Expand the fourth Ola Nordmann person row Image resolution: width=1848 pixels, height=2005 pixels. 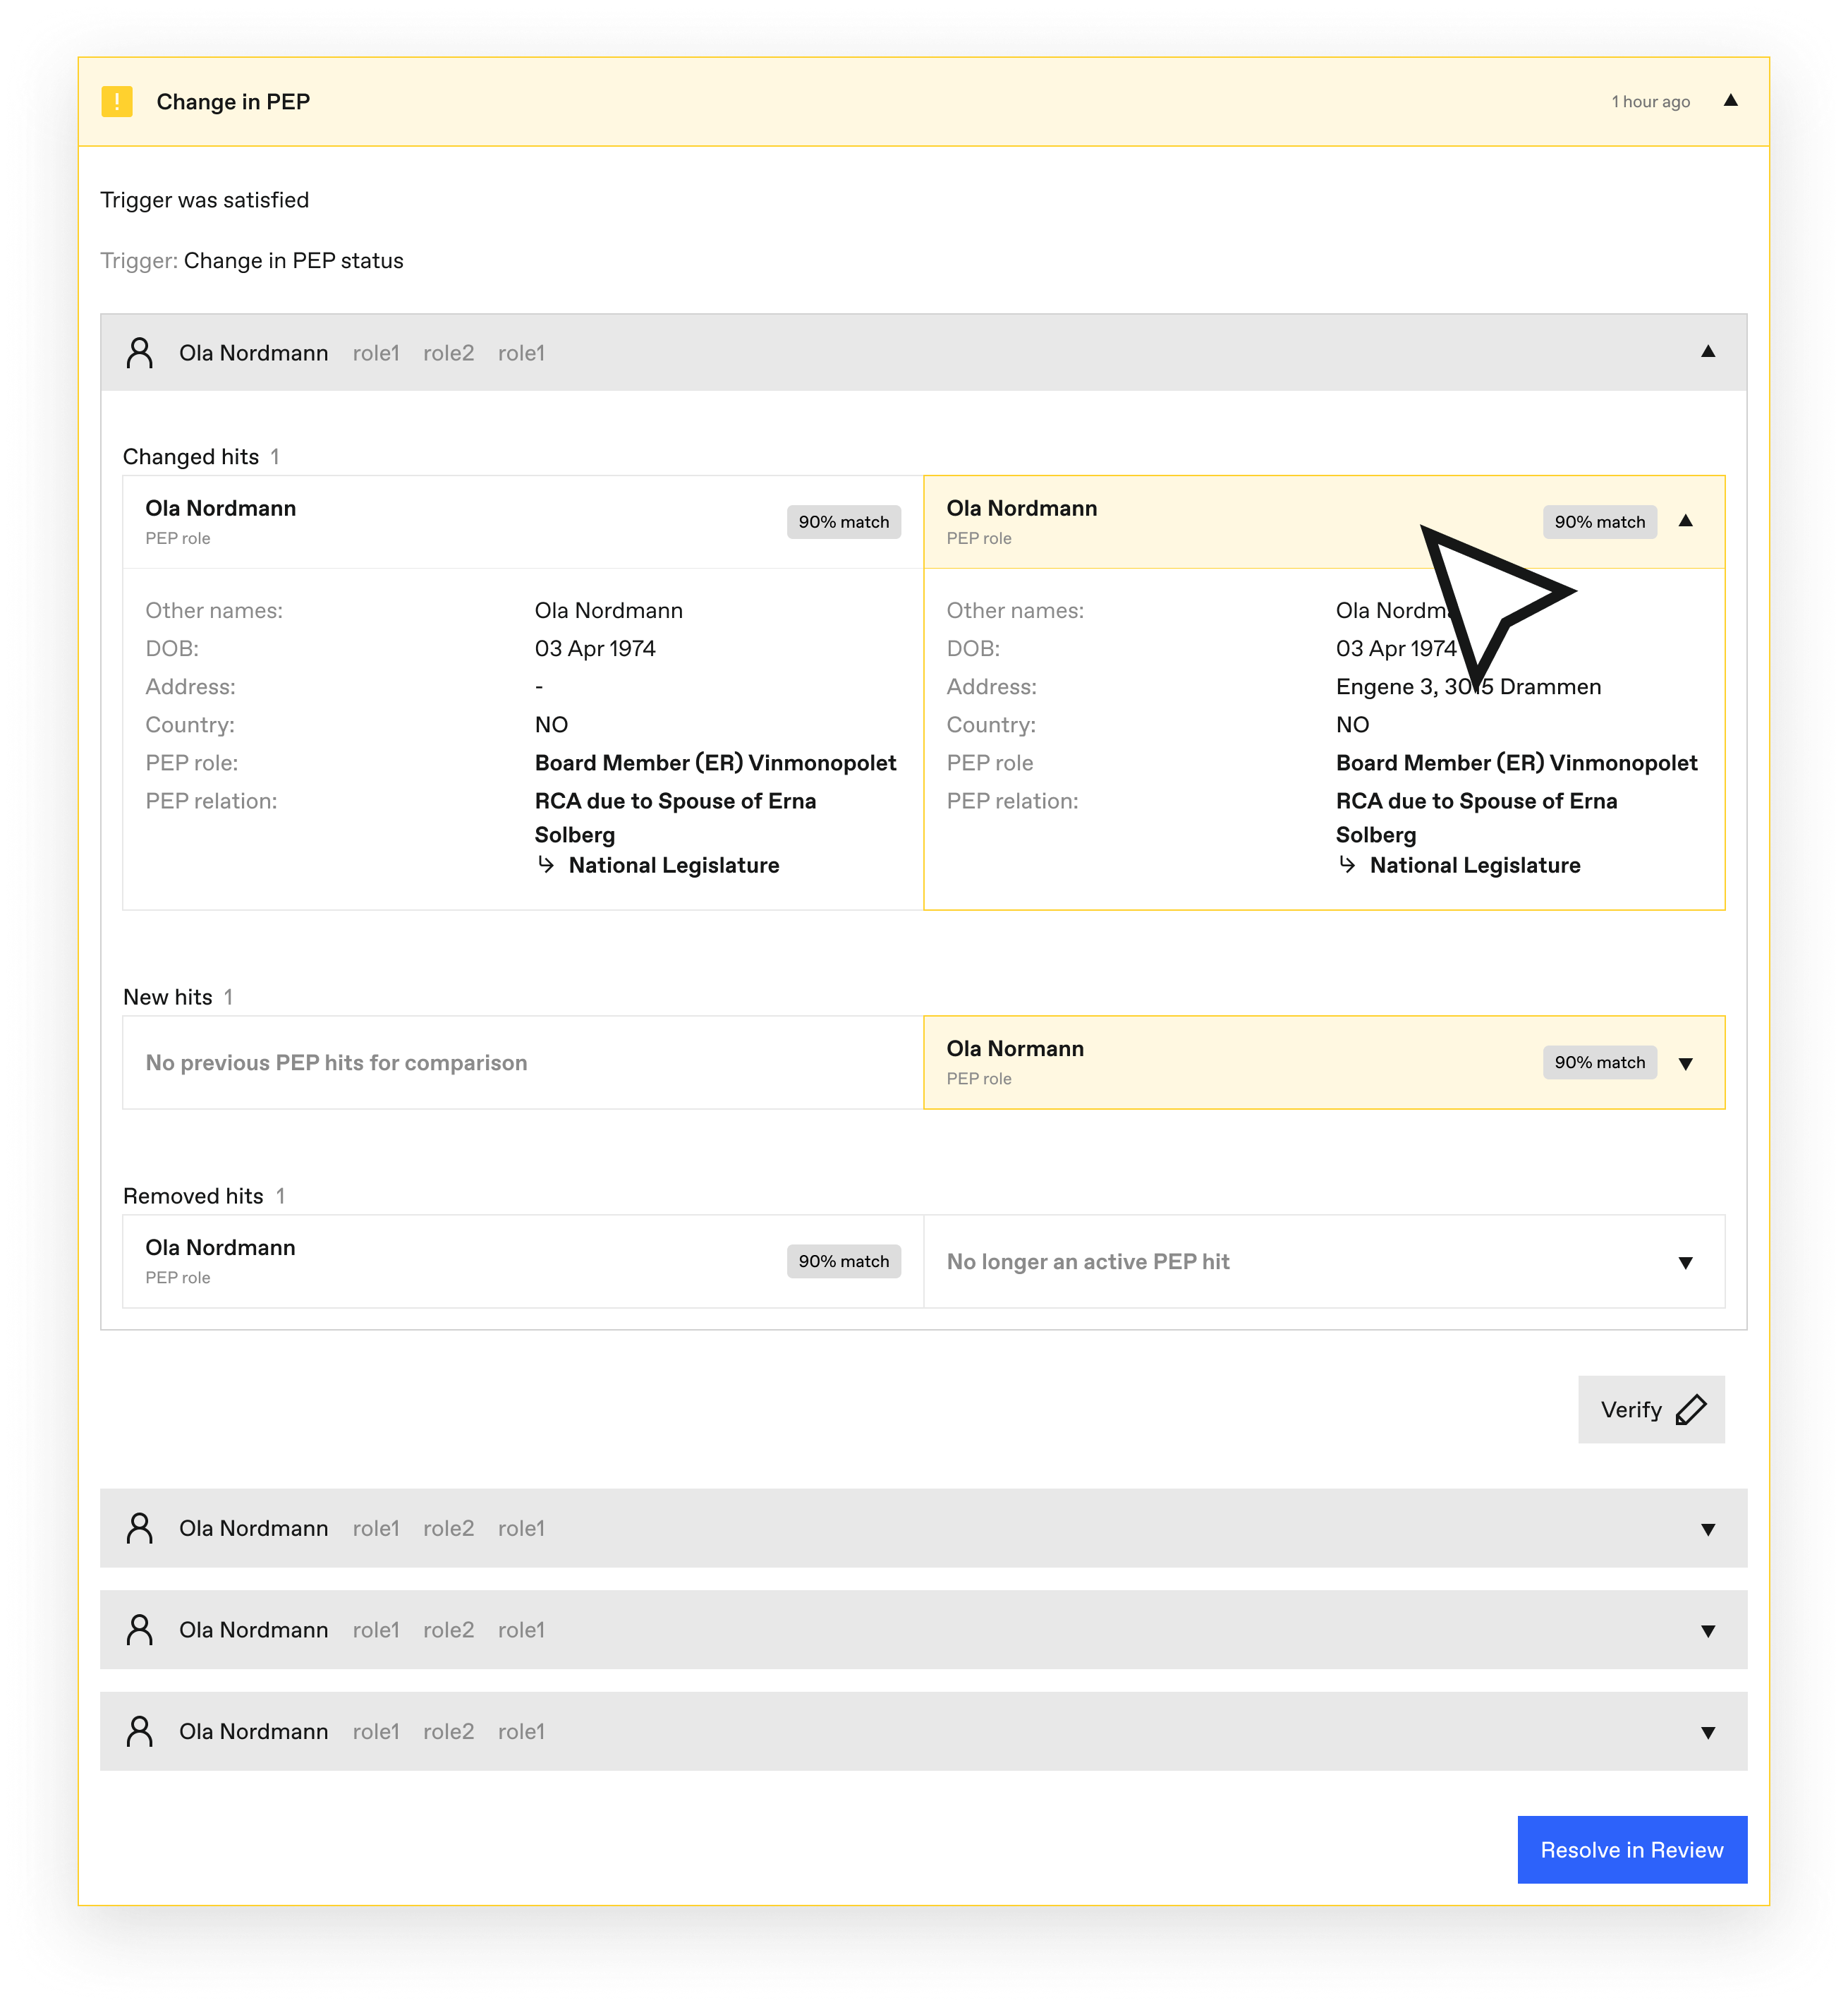[1707, 1732]
